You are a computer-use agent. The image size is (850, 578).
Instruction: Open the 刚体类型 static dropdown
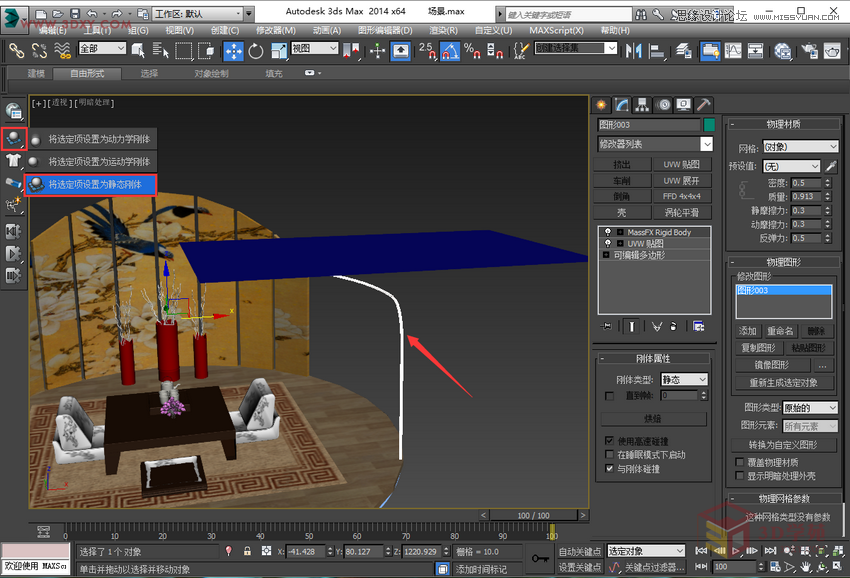(x=683, y=379)
